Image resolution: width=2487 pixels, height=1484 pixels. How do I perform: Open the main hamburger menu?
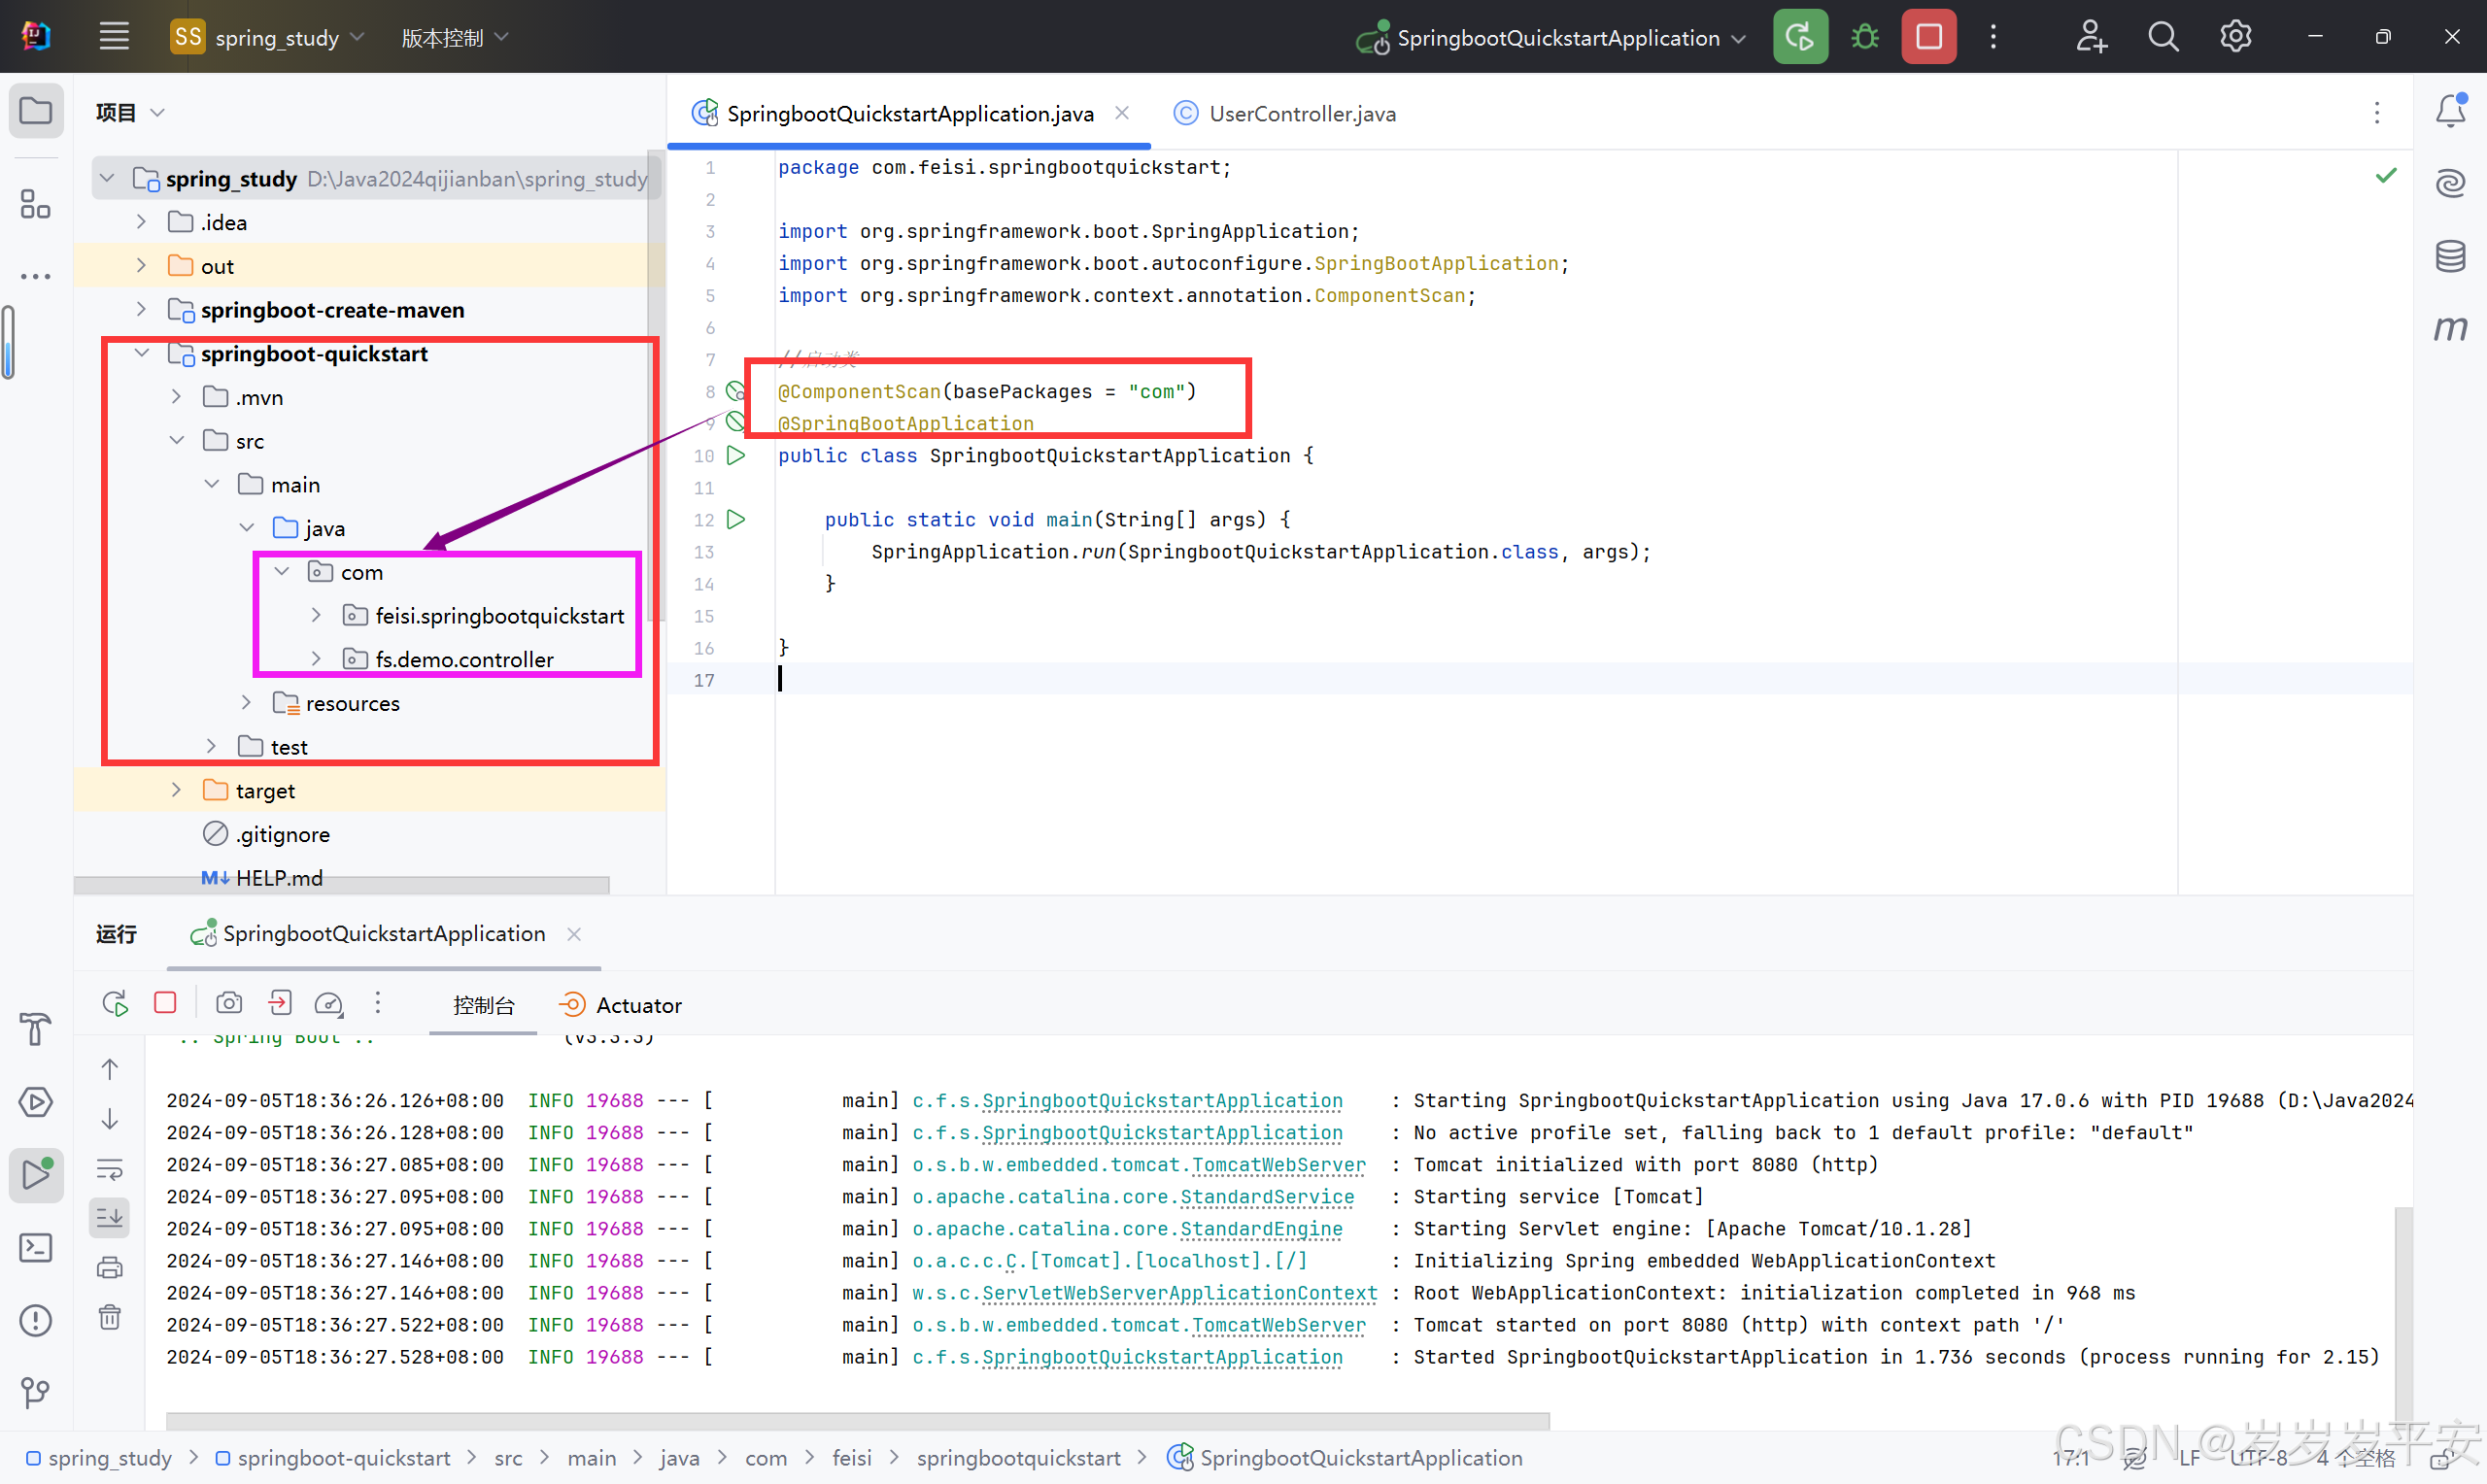114,37
